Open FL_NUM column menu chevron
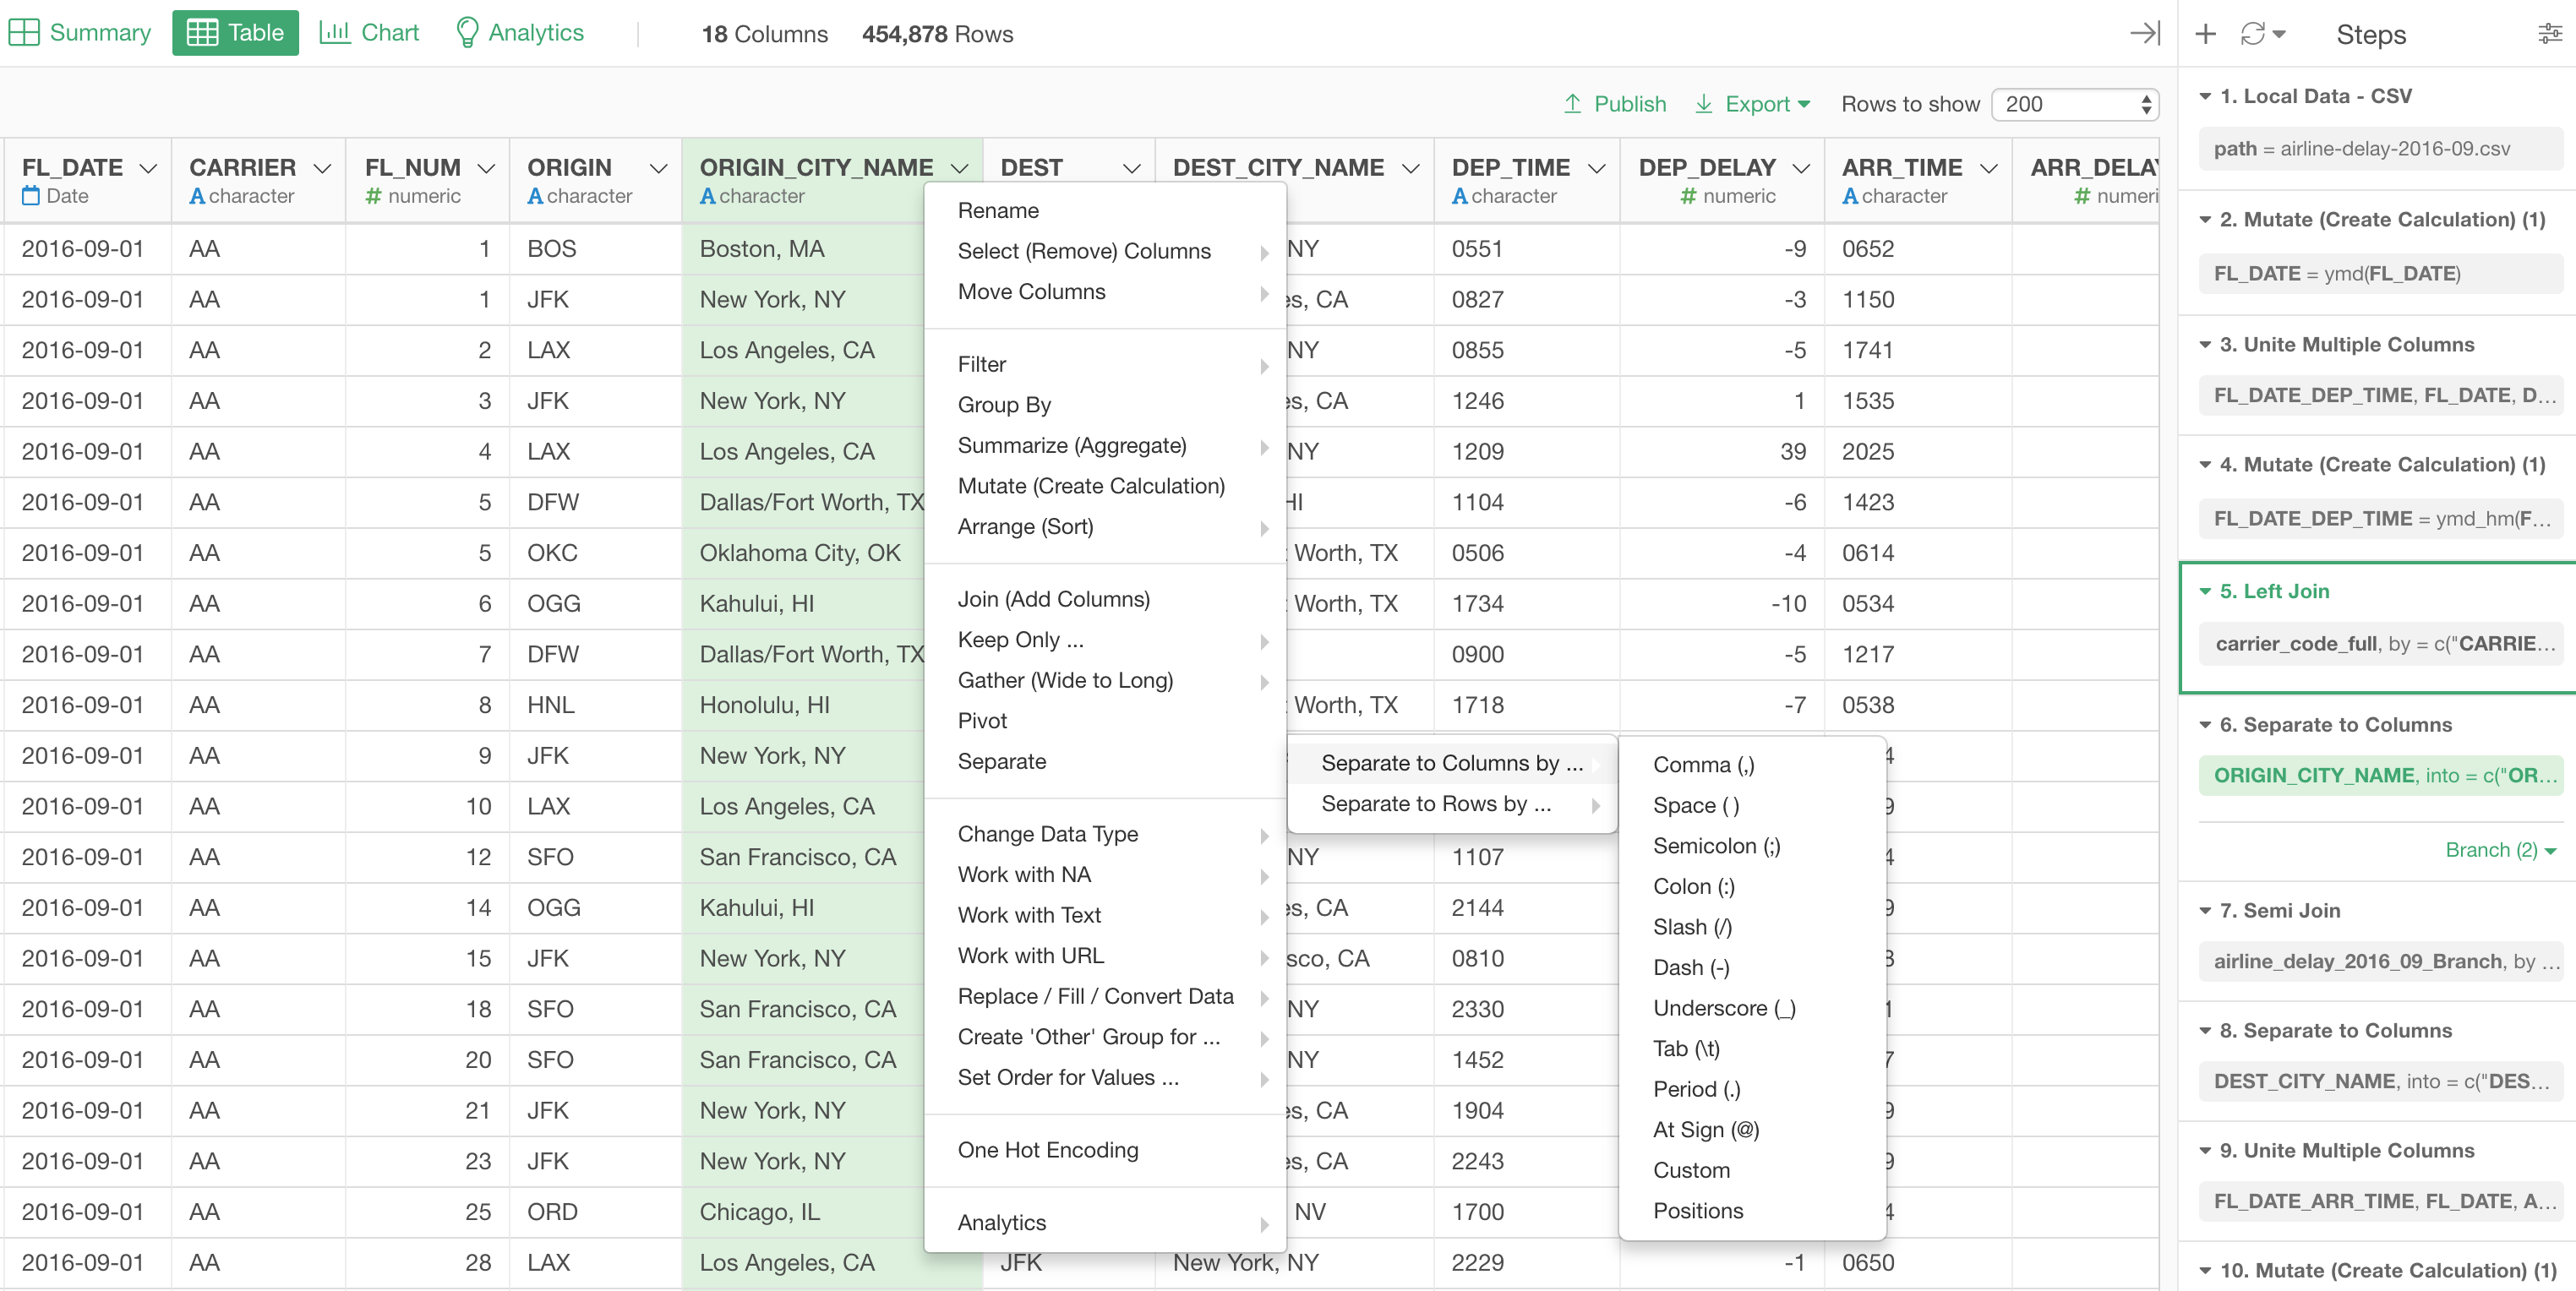Screen dimensions: 2576x1291 click(486, 168)
